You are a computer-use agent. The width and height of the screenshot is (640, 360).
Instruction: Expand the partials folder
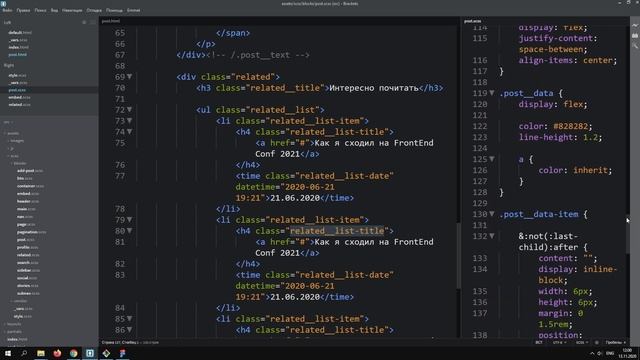(x=13, y=331)
